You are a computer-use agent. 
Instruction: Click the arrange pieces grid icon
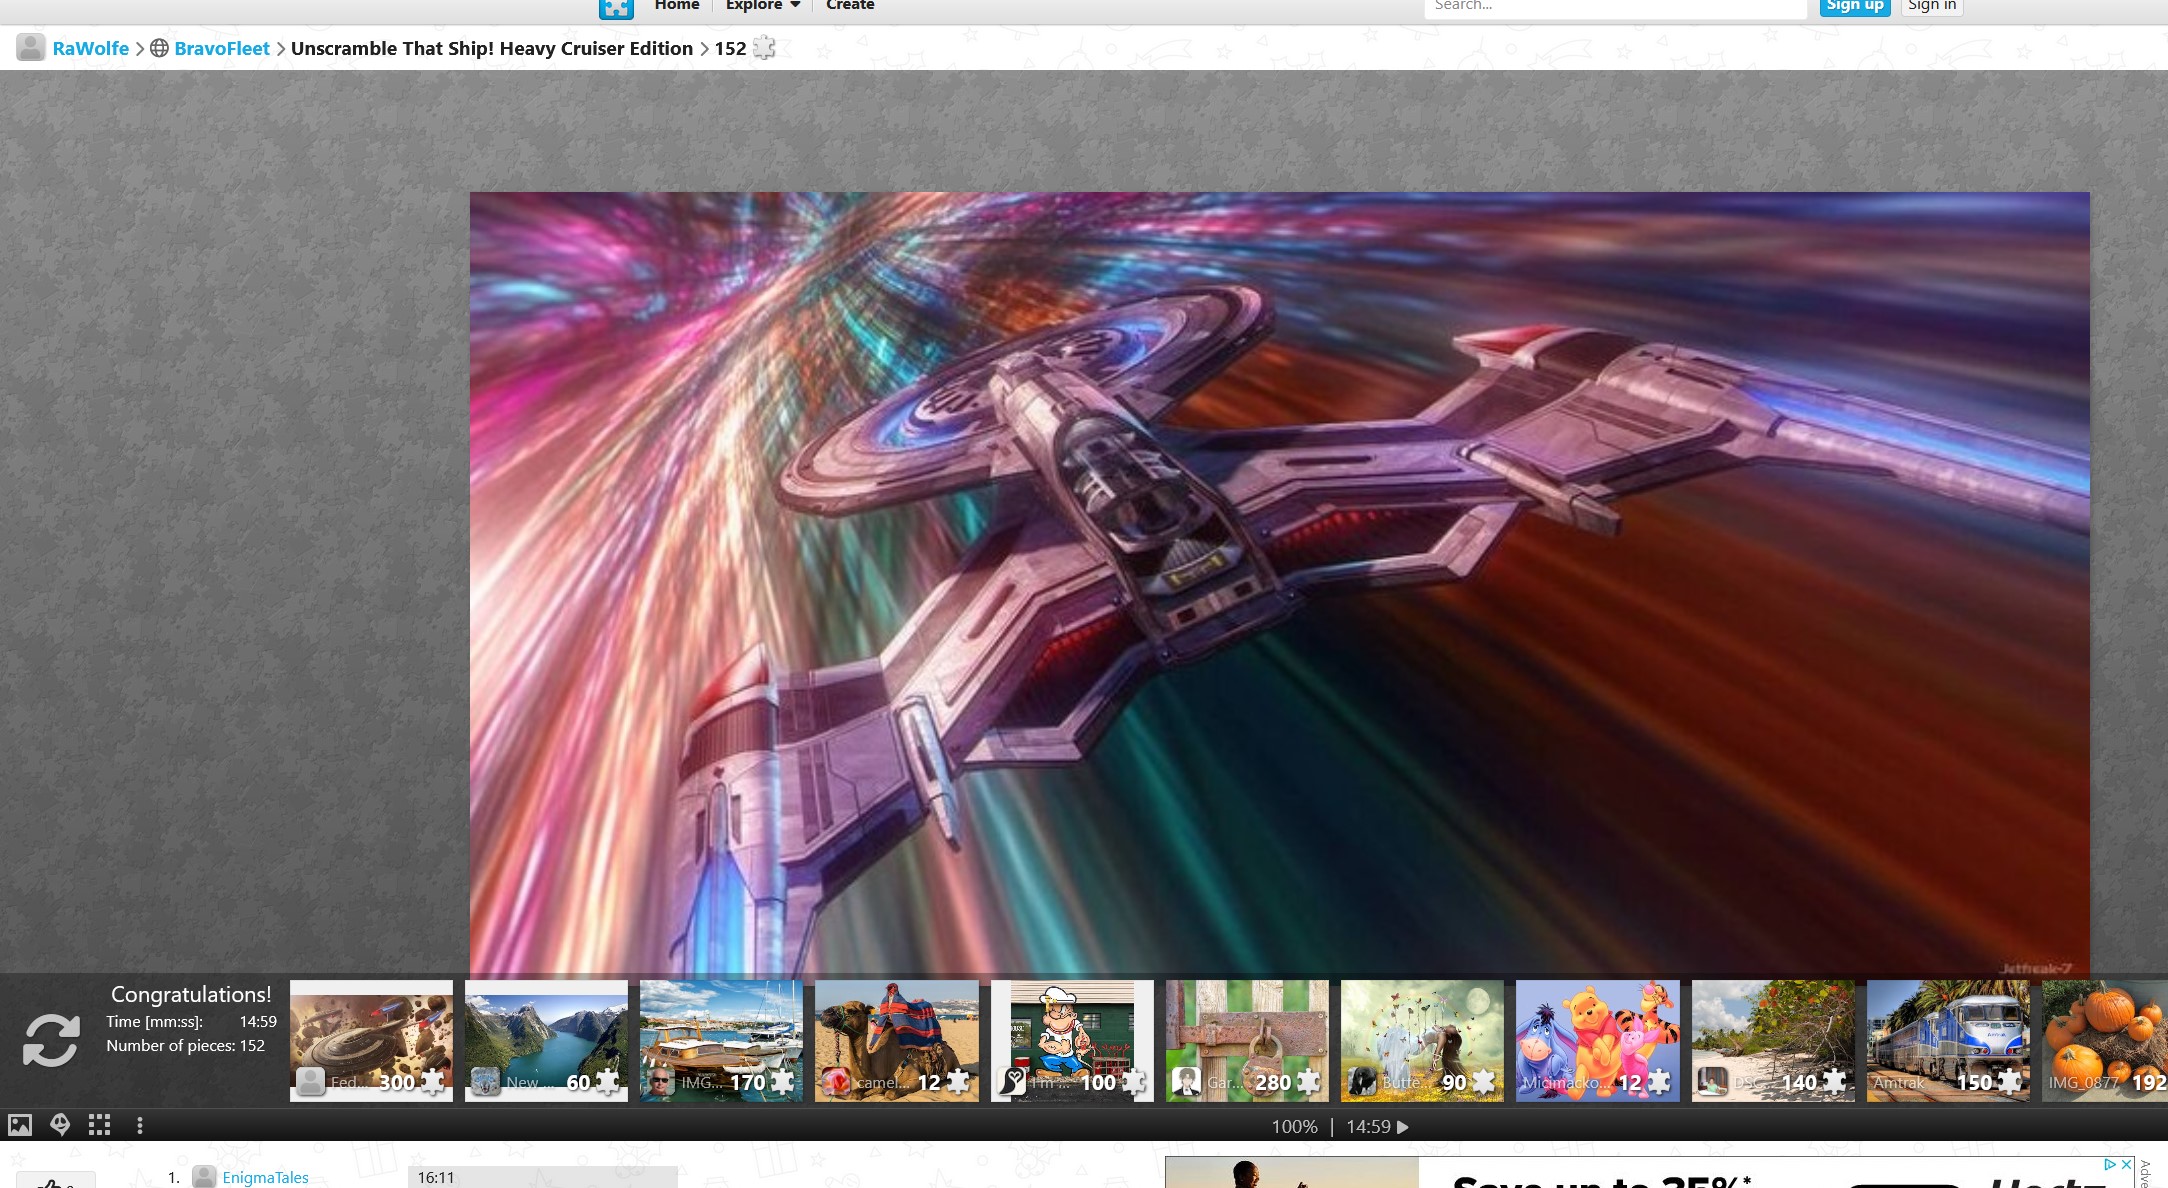[99, 1125]
